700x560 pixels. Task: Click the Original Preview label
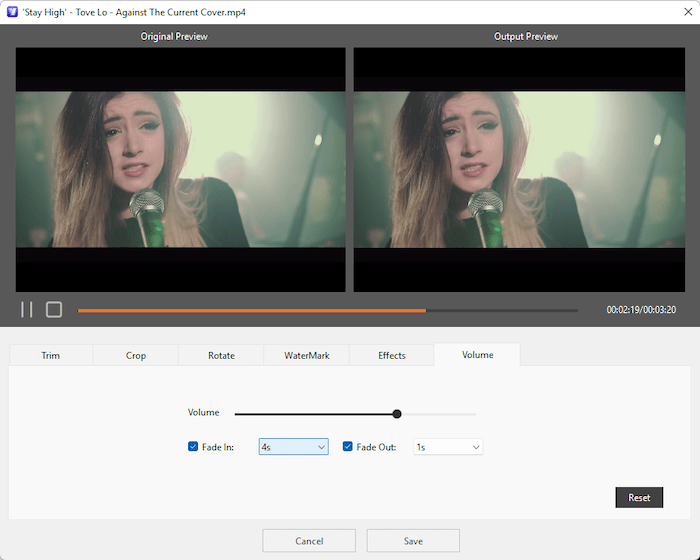(174, 36)
